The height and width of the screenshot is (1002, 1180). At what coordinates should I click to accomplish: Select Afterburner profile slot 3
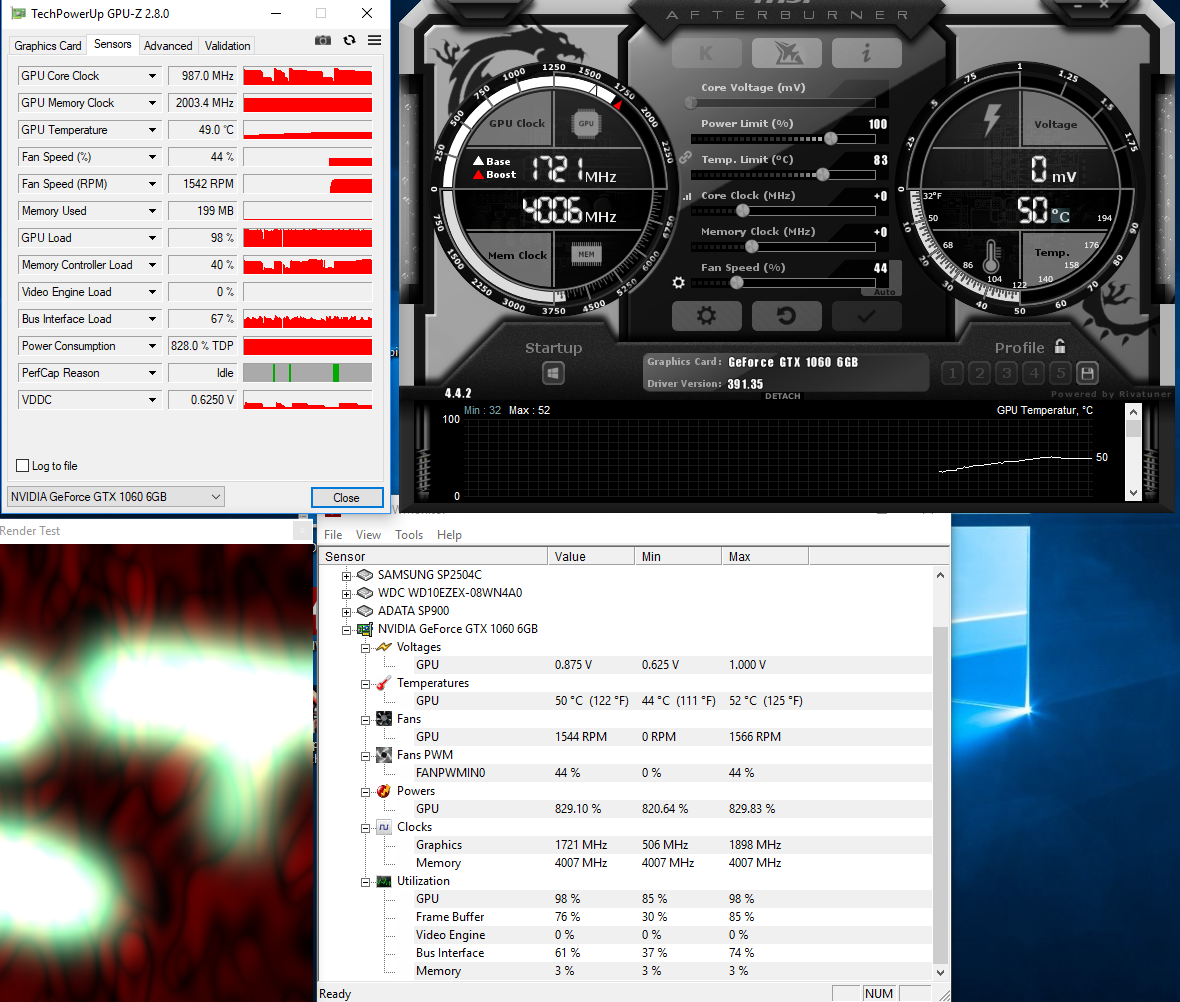pos(1007,373)
